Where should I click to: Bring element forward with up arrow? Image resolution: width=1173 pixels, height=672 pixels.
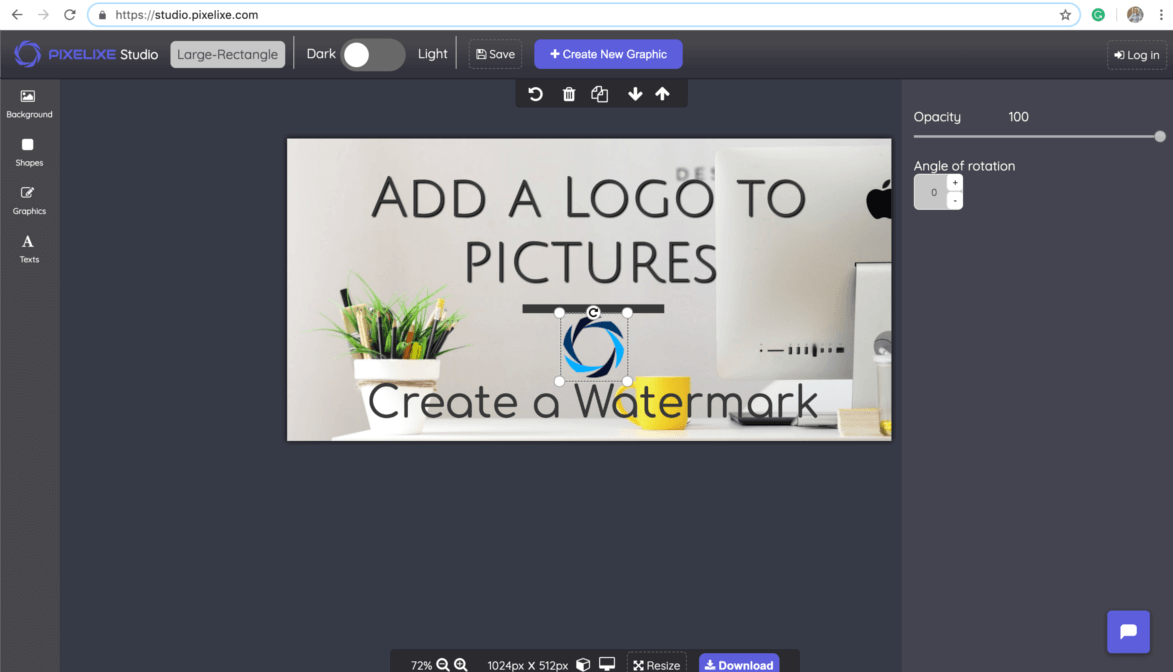662,94
